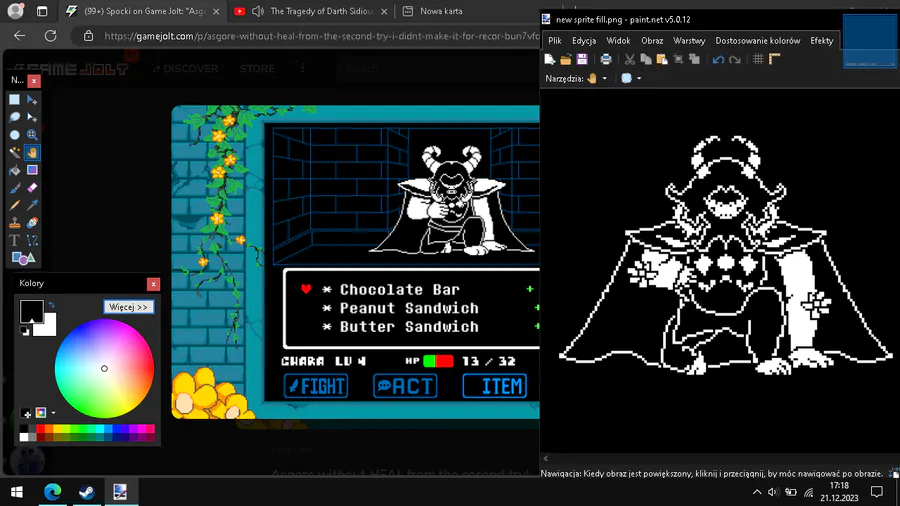Image resolution: width=900 pixels, height=506 pixels.
Task: Switch to the Nowa karta tab
Action: coord(440,11)
